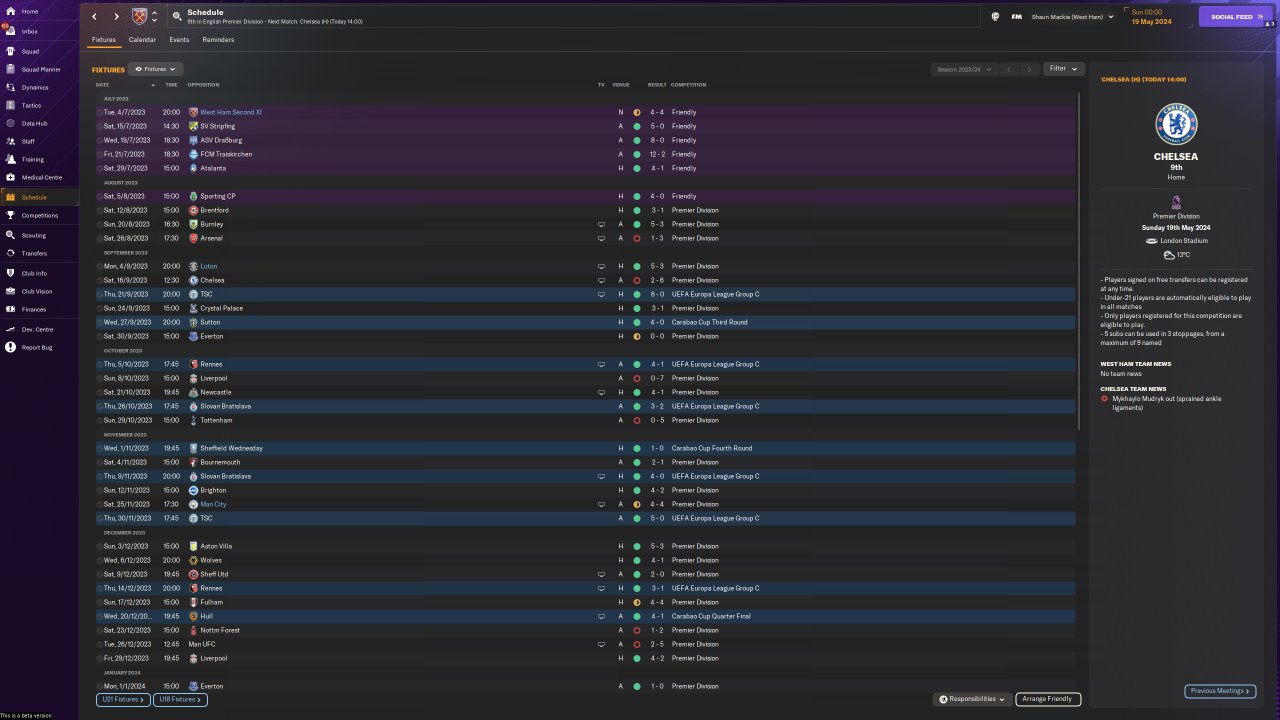Select the Schedule calendar icon in sidebar

tap(10, 197)
